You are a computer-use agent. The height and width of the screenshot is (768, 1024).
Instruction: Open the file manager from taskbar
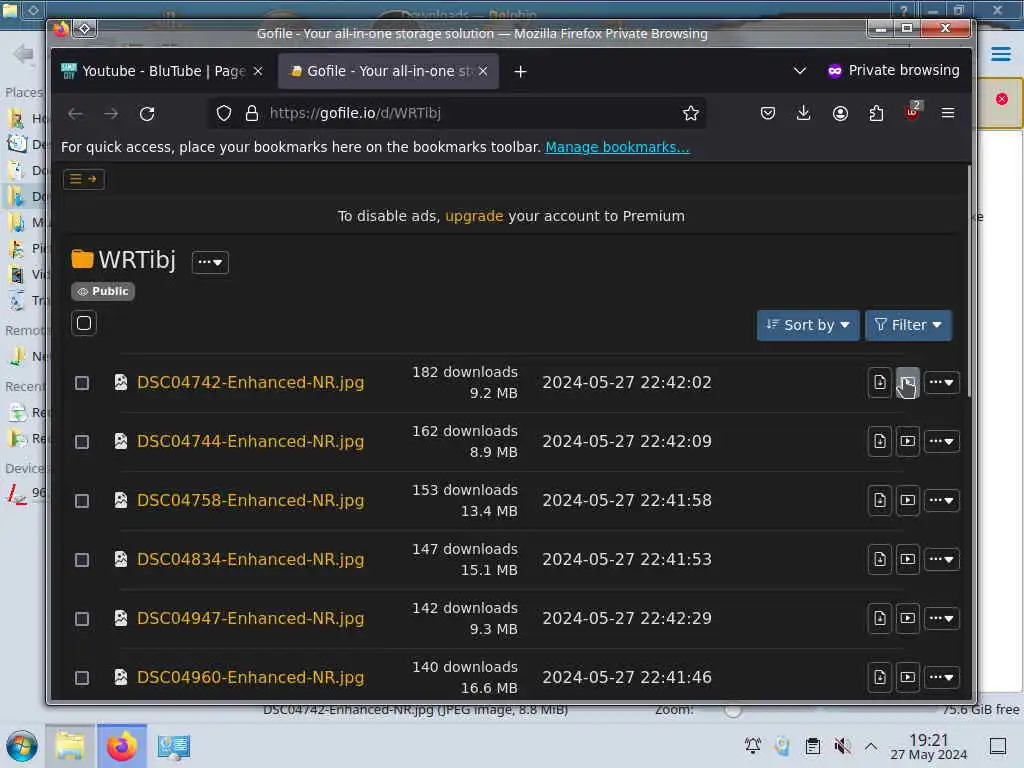70,746
